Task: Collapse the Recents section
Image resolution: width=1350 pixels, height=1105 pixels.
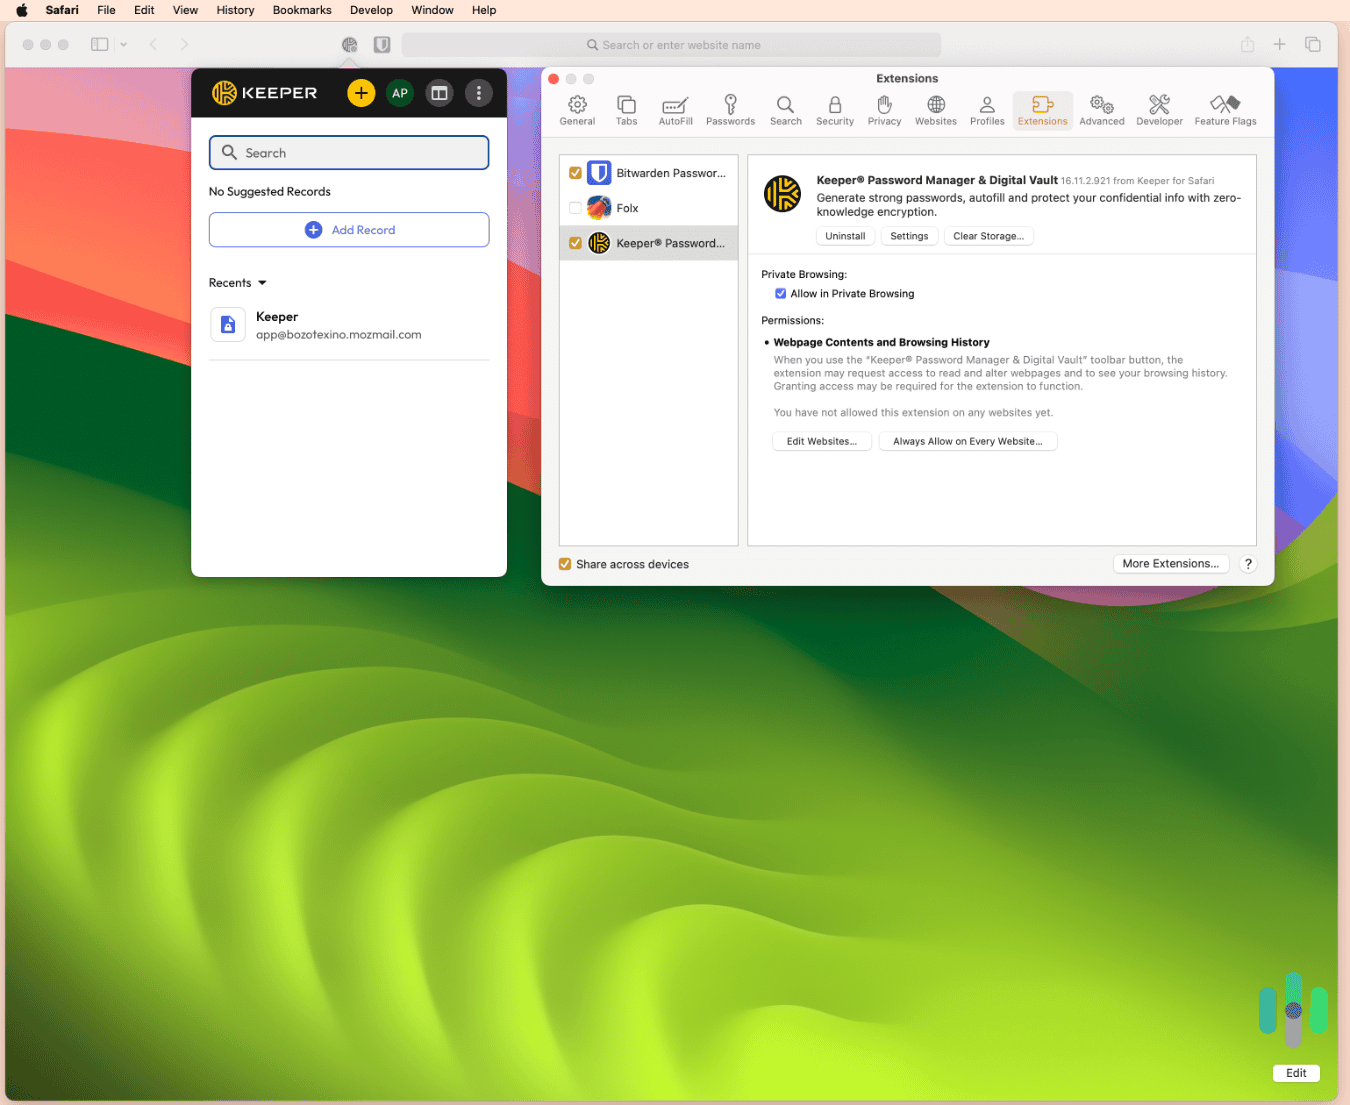Action: [261, 282]
